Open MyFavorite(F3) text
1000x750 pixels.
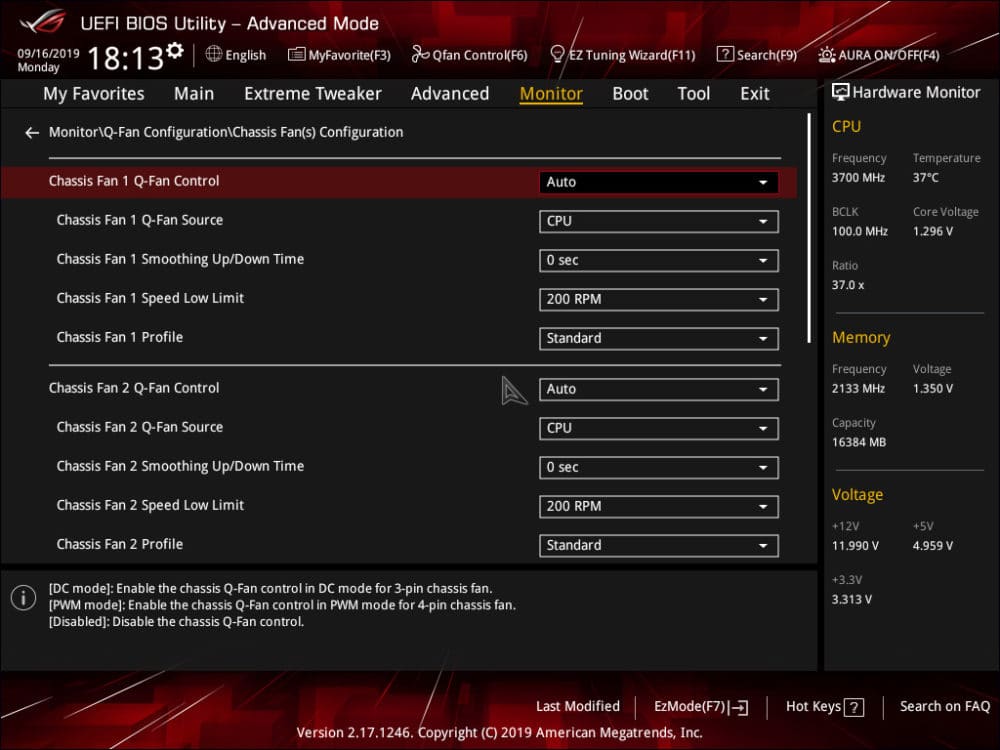[349, 55]
